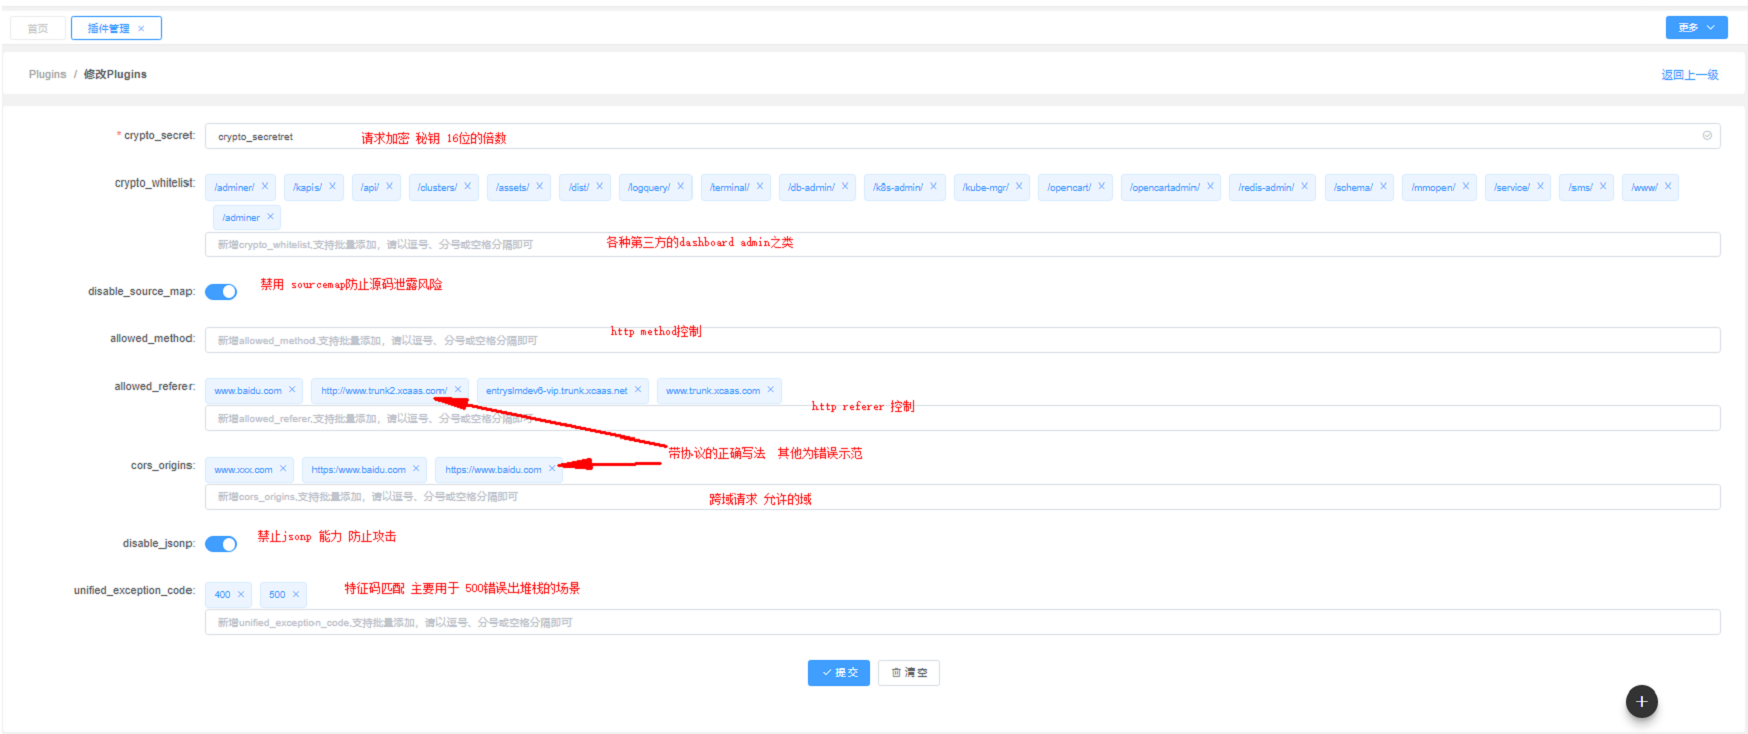
Task: Click the 清空 clear button
Action: click(909, 673)
